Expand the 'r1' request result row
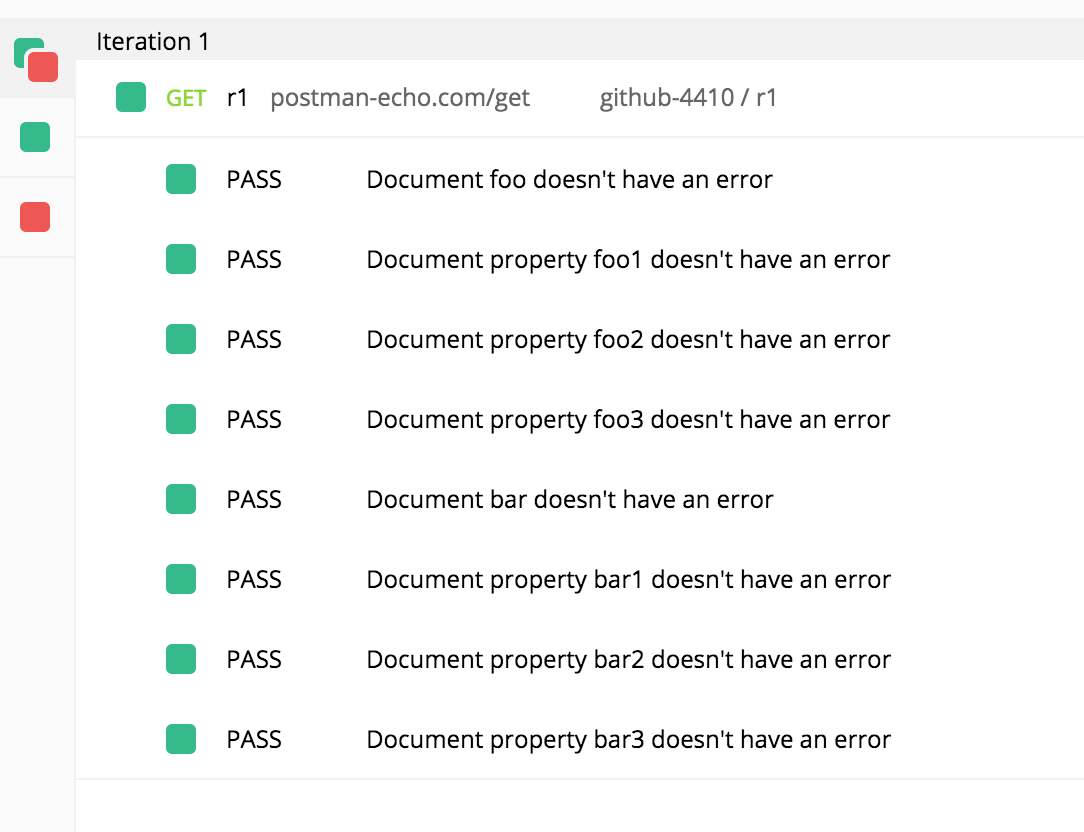1084x832 pixels. (x=237, y=97)
